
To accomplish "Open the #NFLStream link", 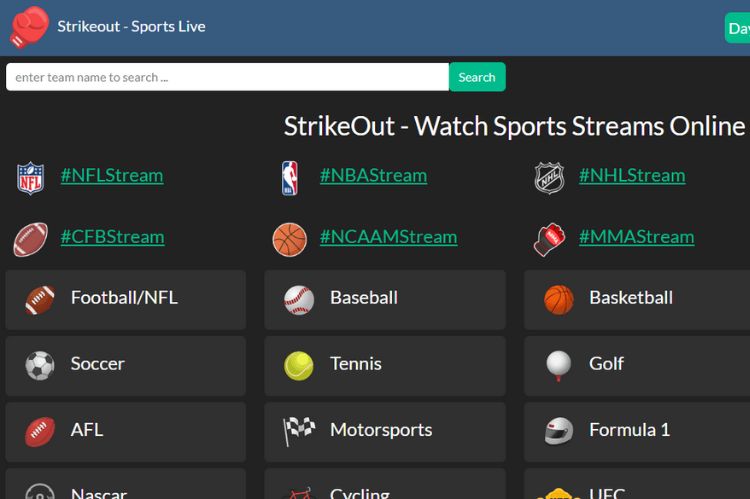I will click(112, 176).
